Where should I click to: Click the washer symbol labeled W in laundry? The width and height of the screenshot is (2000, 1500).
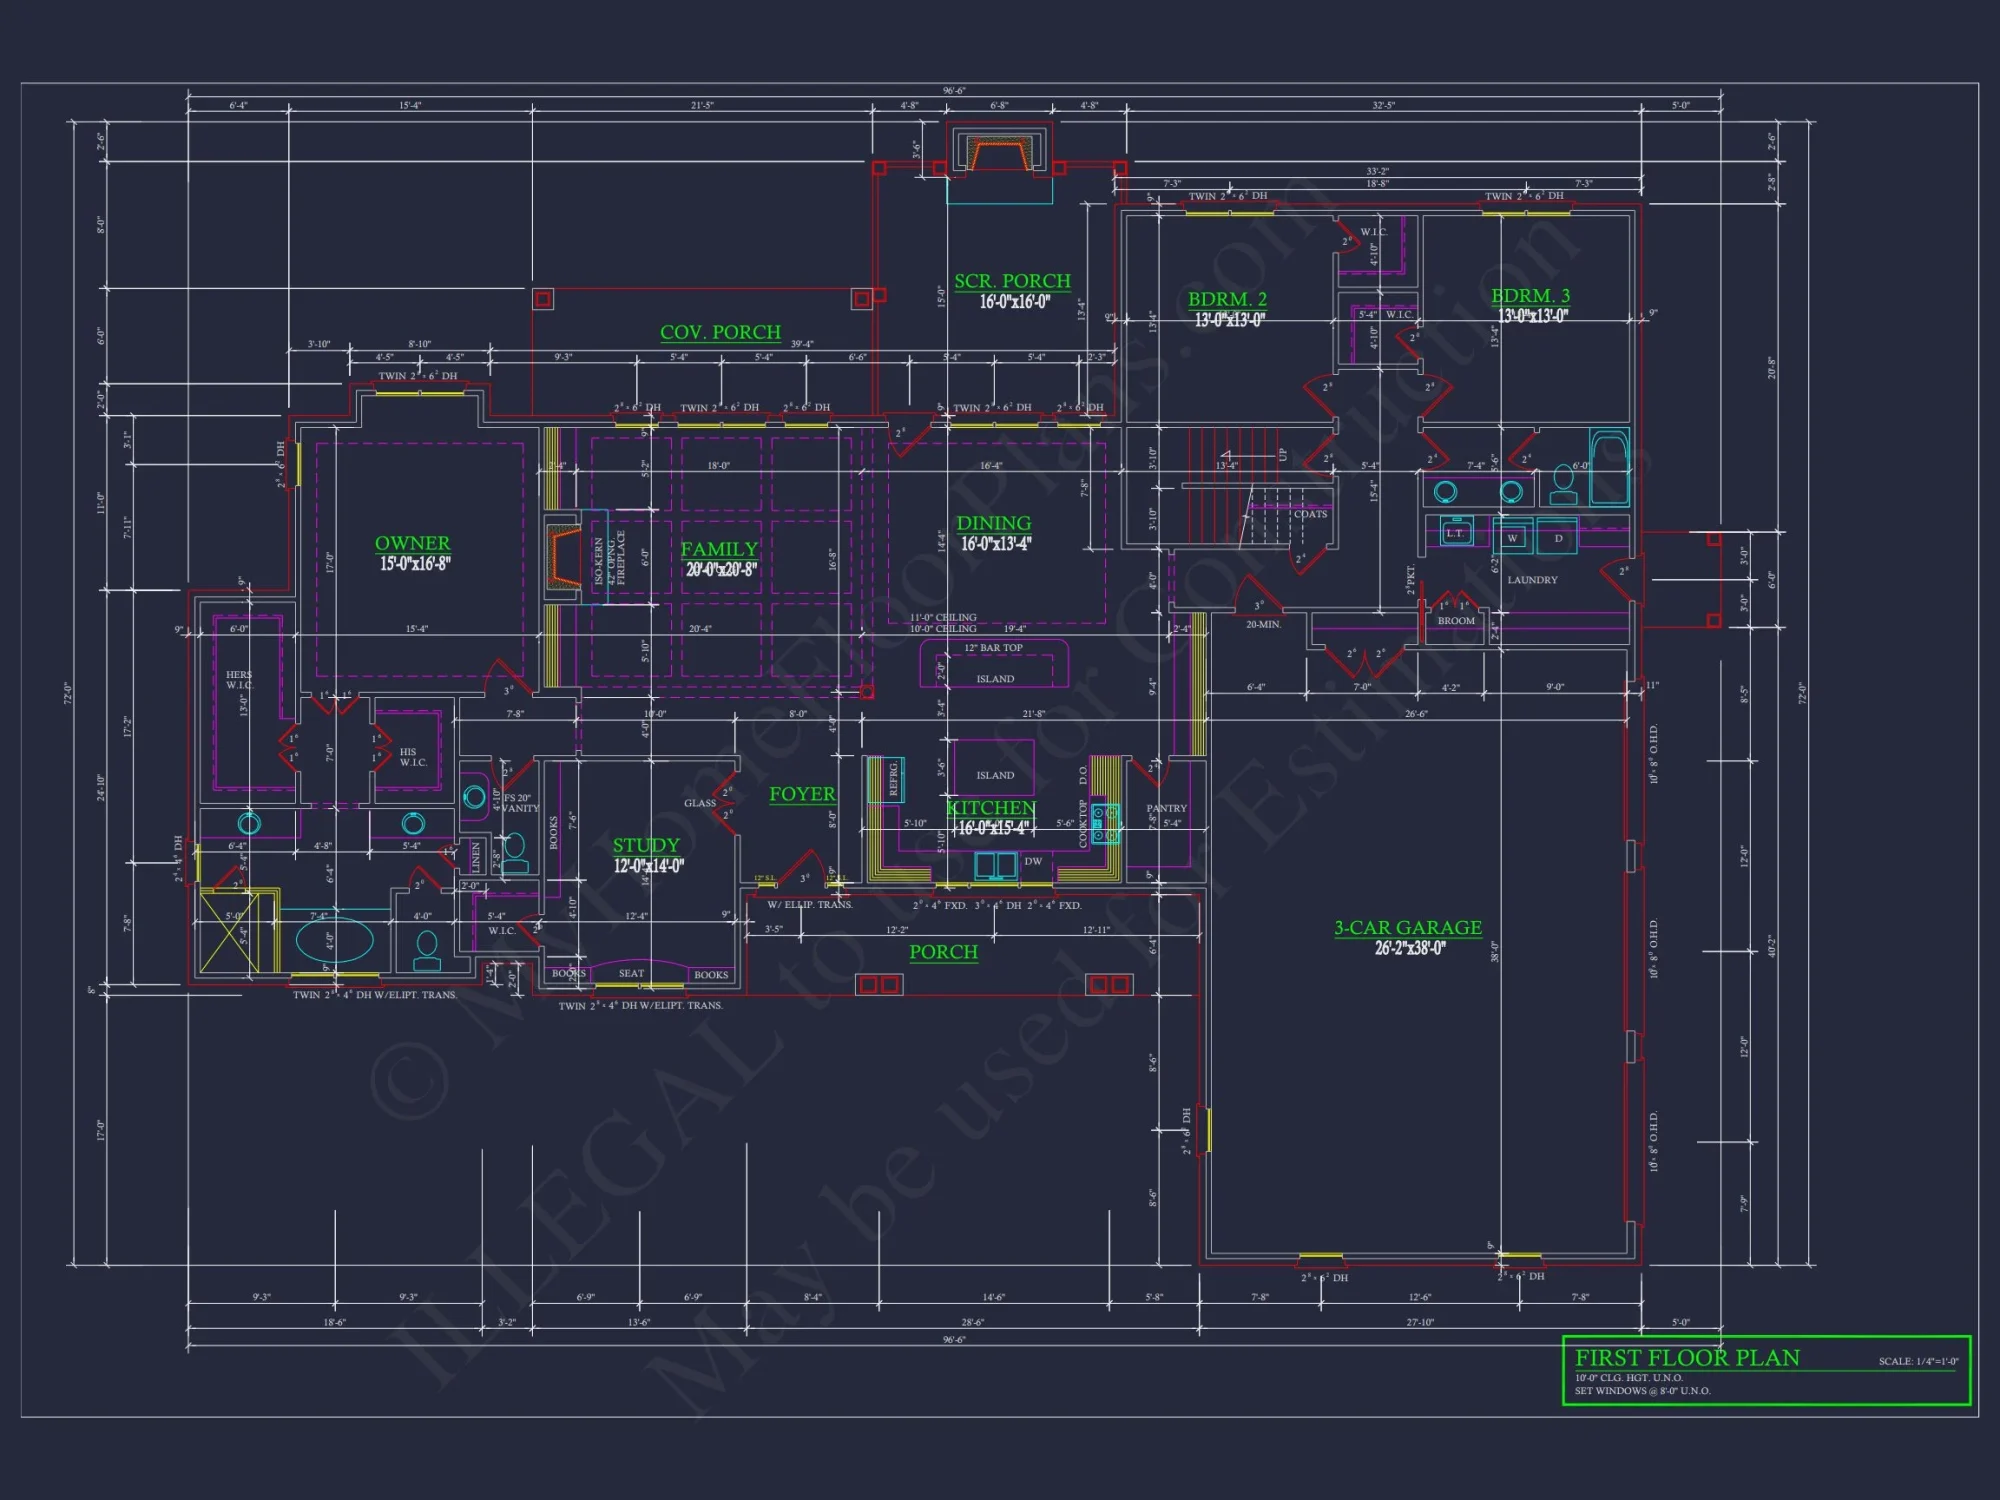point(1513,538)
